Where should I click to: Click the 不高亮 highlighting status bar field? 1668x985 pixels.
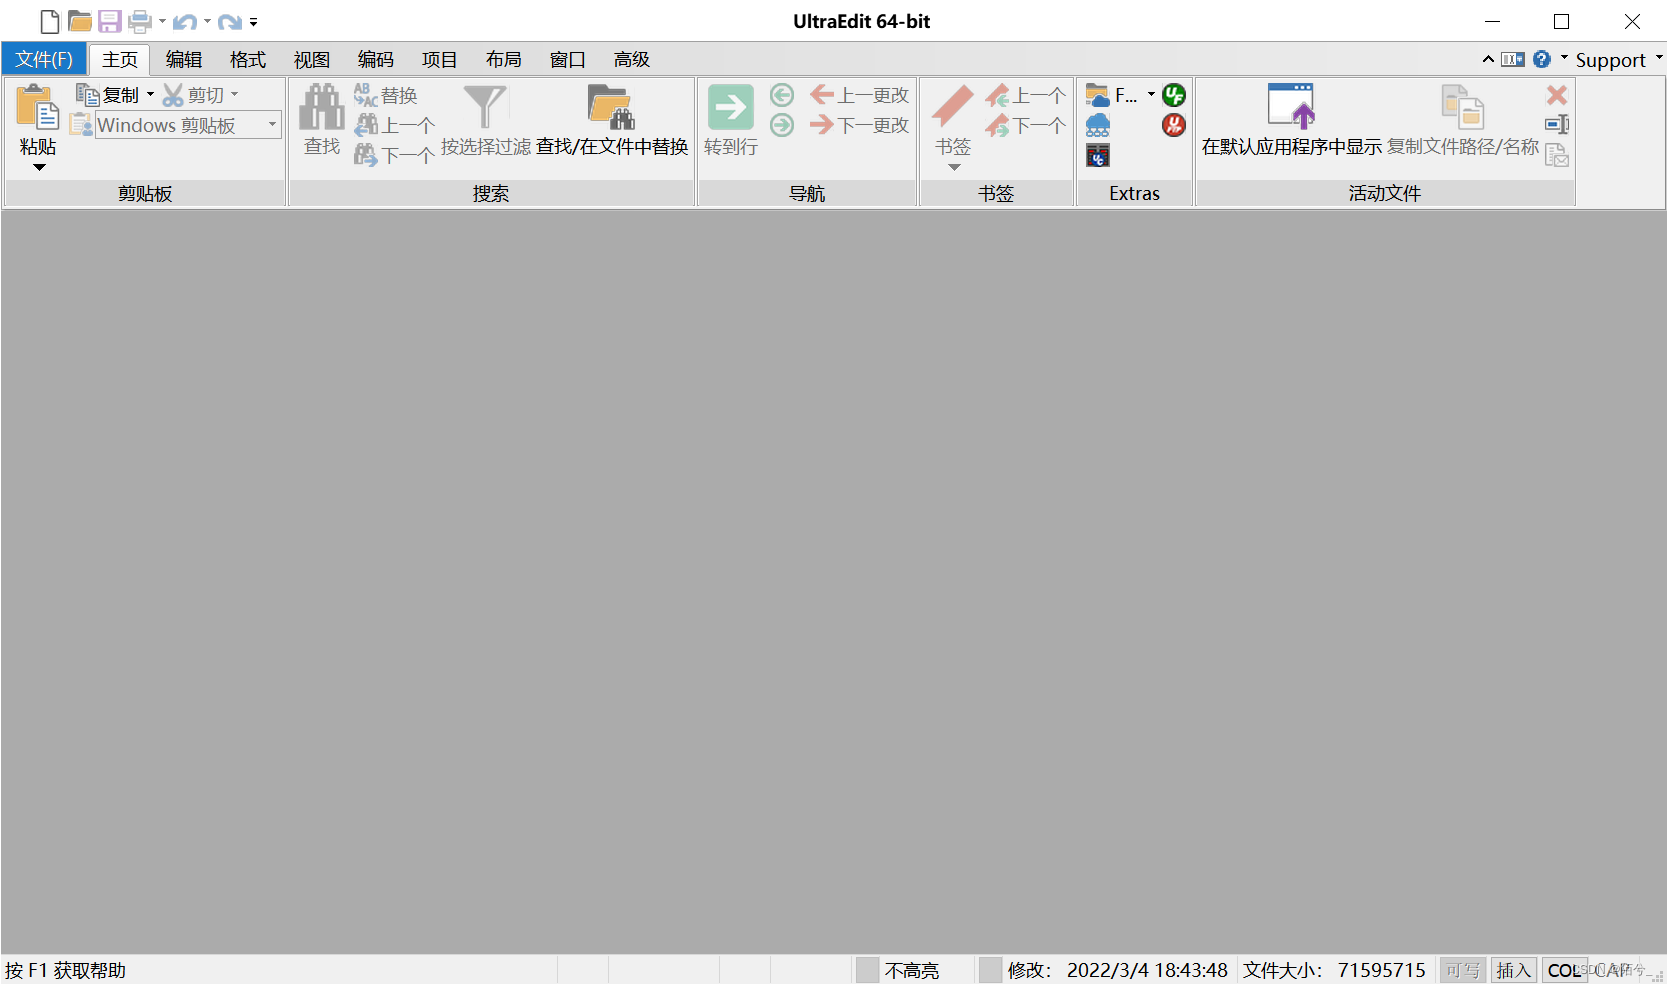(912, 970)
